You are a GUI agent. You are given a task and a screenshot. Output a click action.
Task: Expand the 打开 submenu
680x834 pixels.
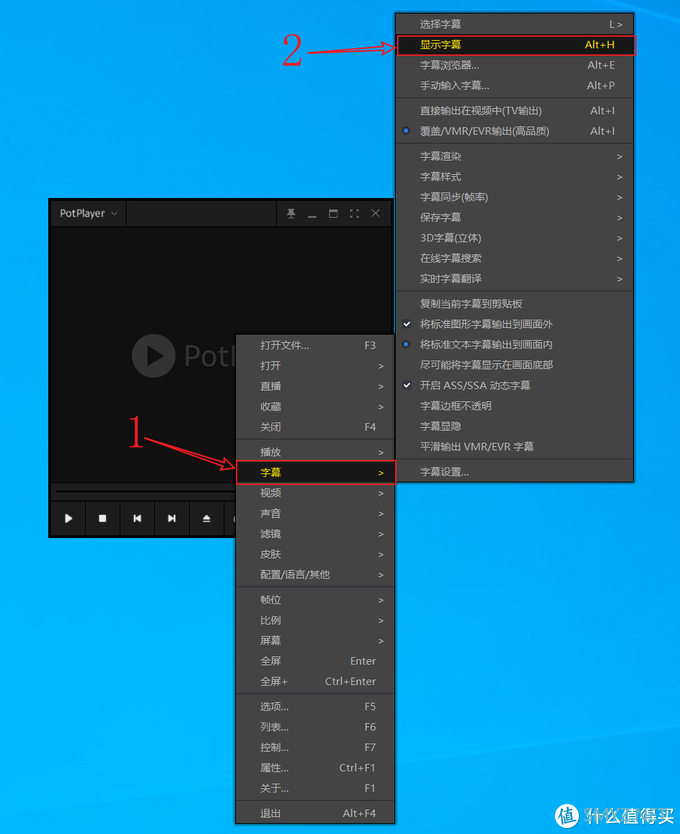click(315, 366)
